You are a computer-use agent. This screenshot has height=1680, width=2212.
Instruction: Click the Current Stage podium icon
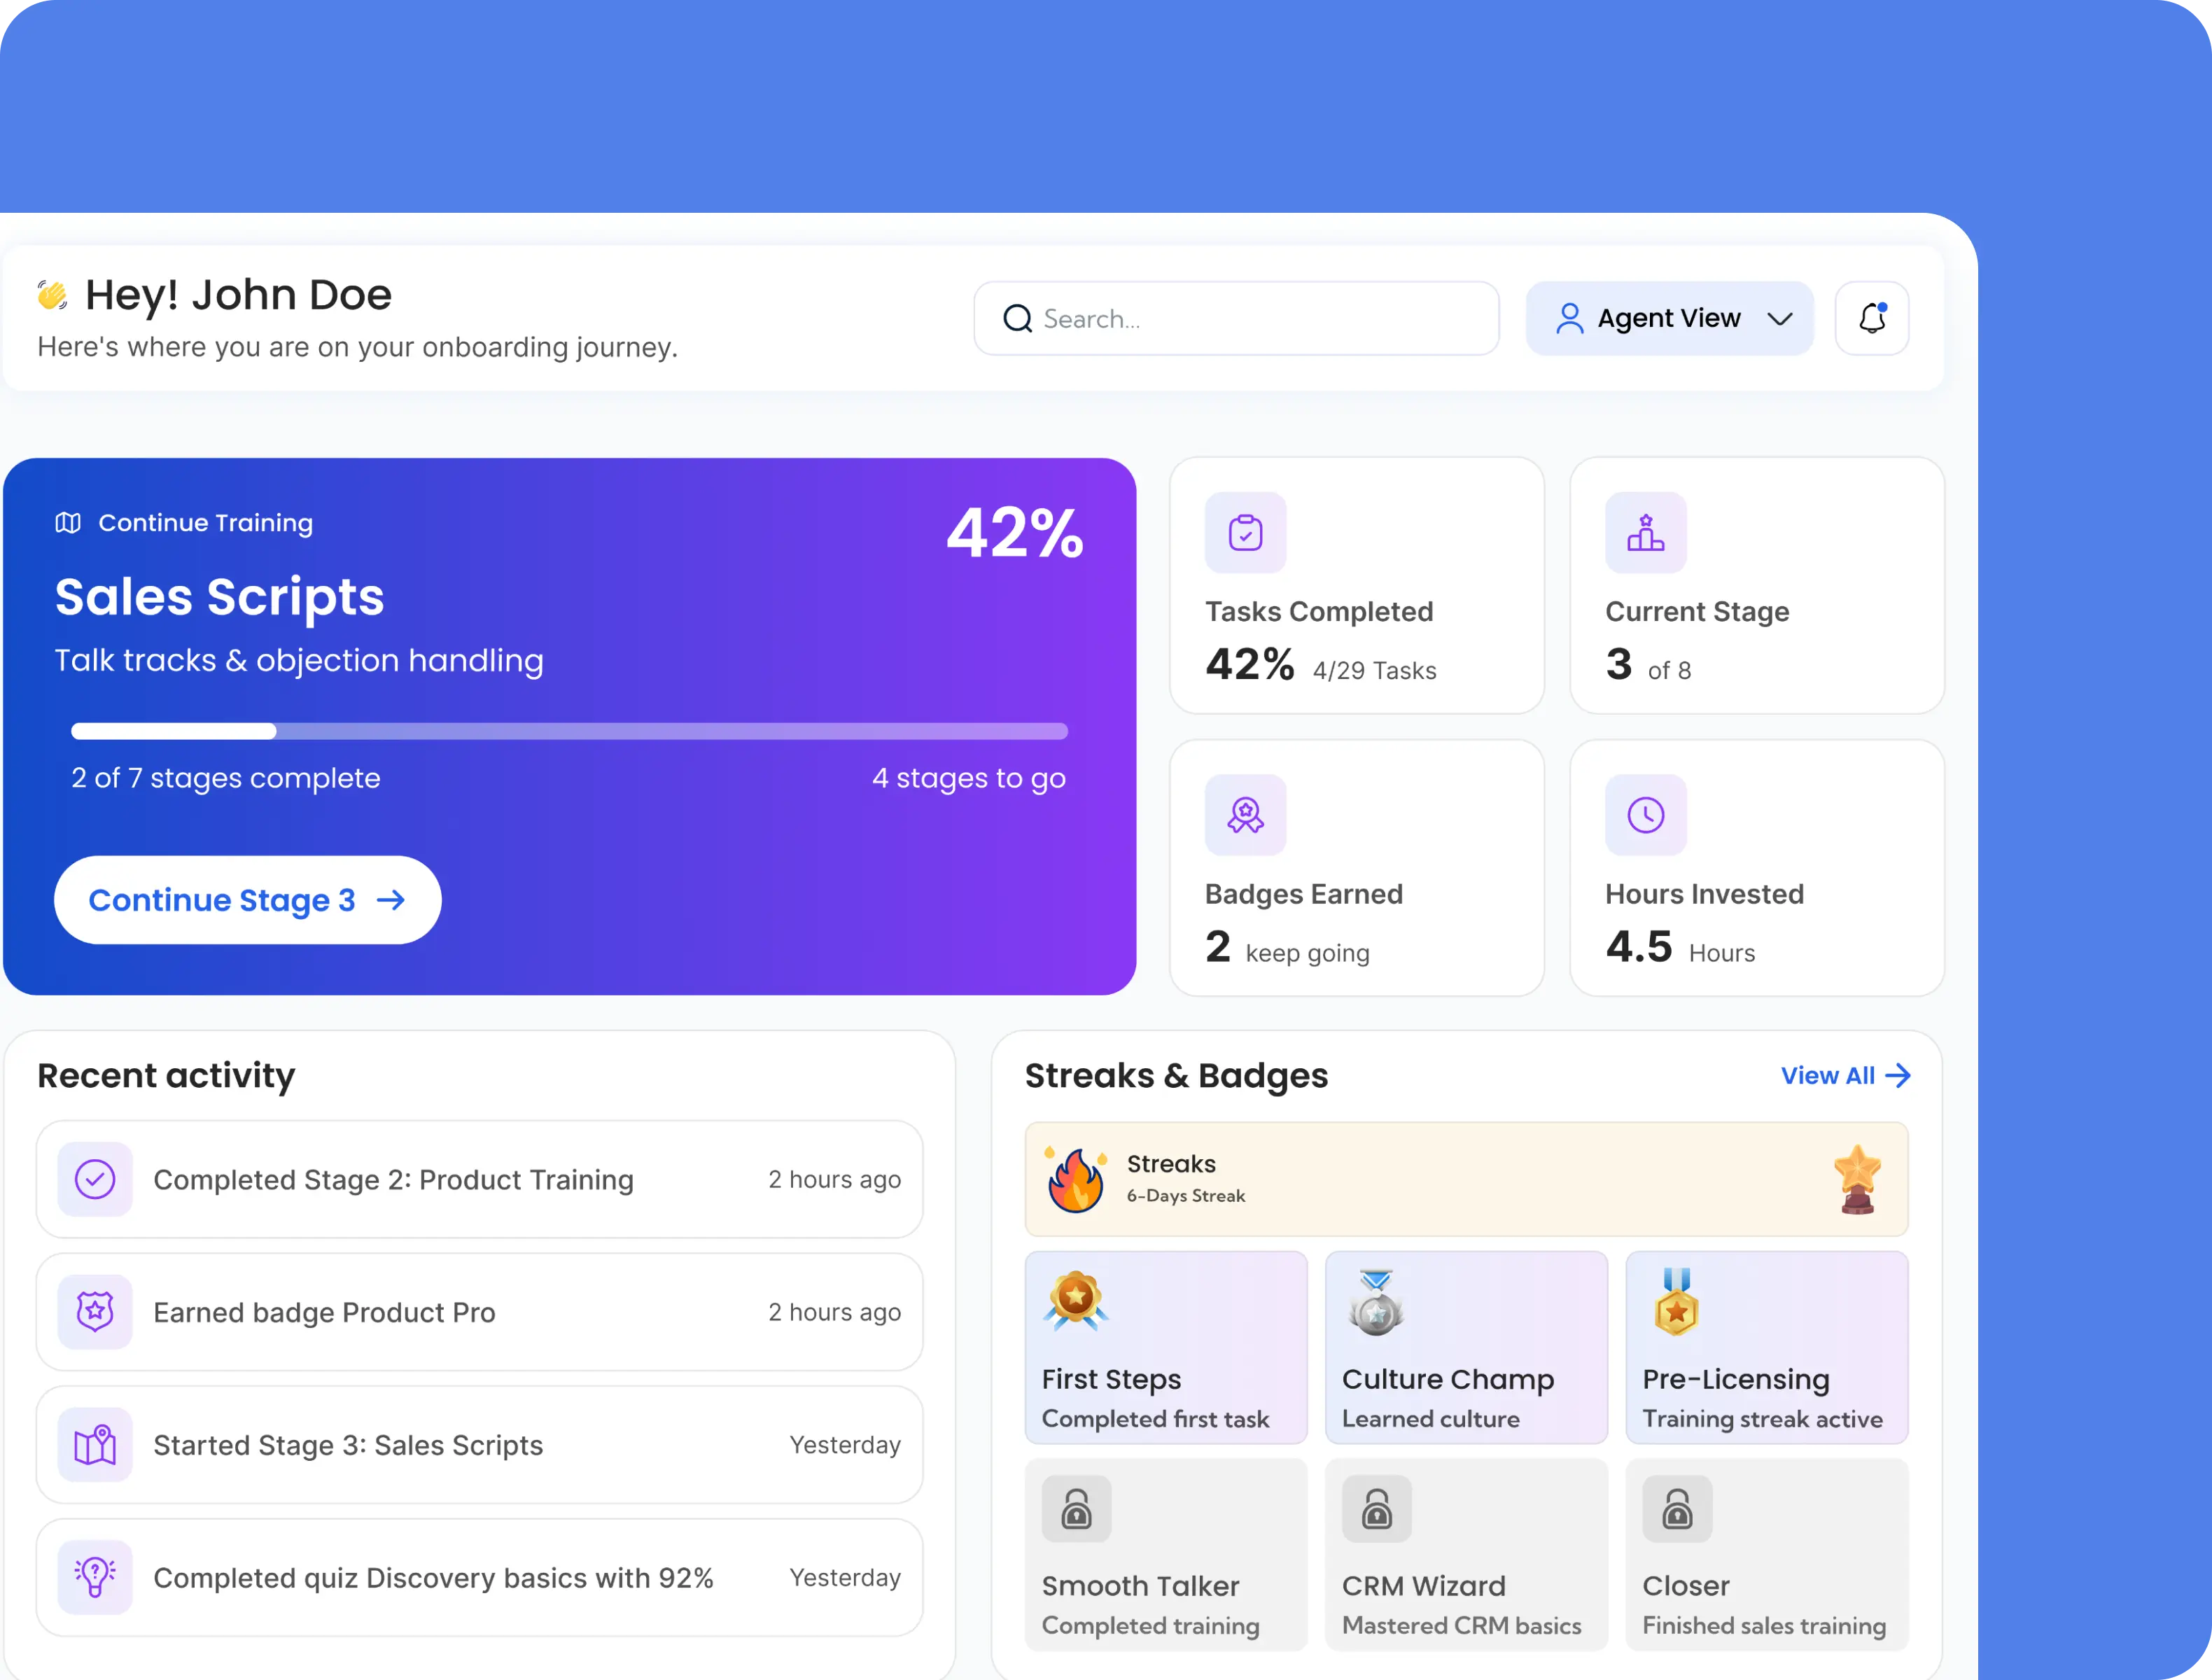point(1645,532)
